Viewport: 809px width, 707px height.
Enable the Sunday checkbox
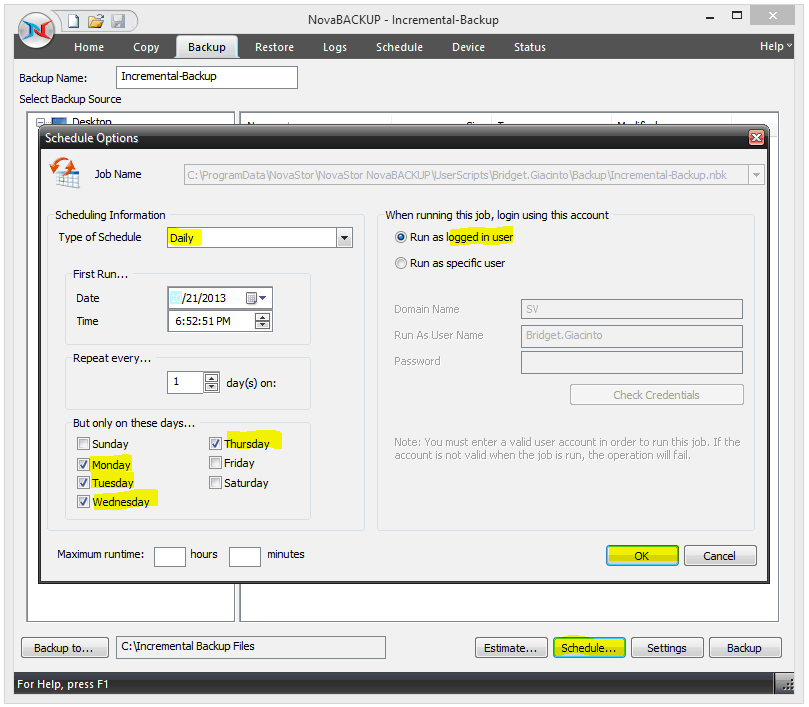tap(83, 443)
